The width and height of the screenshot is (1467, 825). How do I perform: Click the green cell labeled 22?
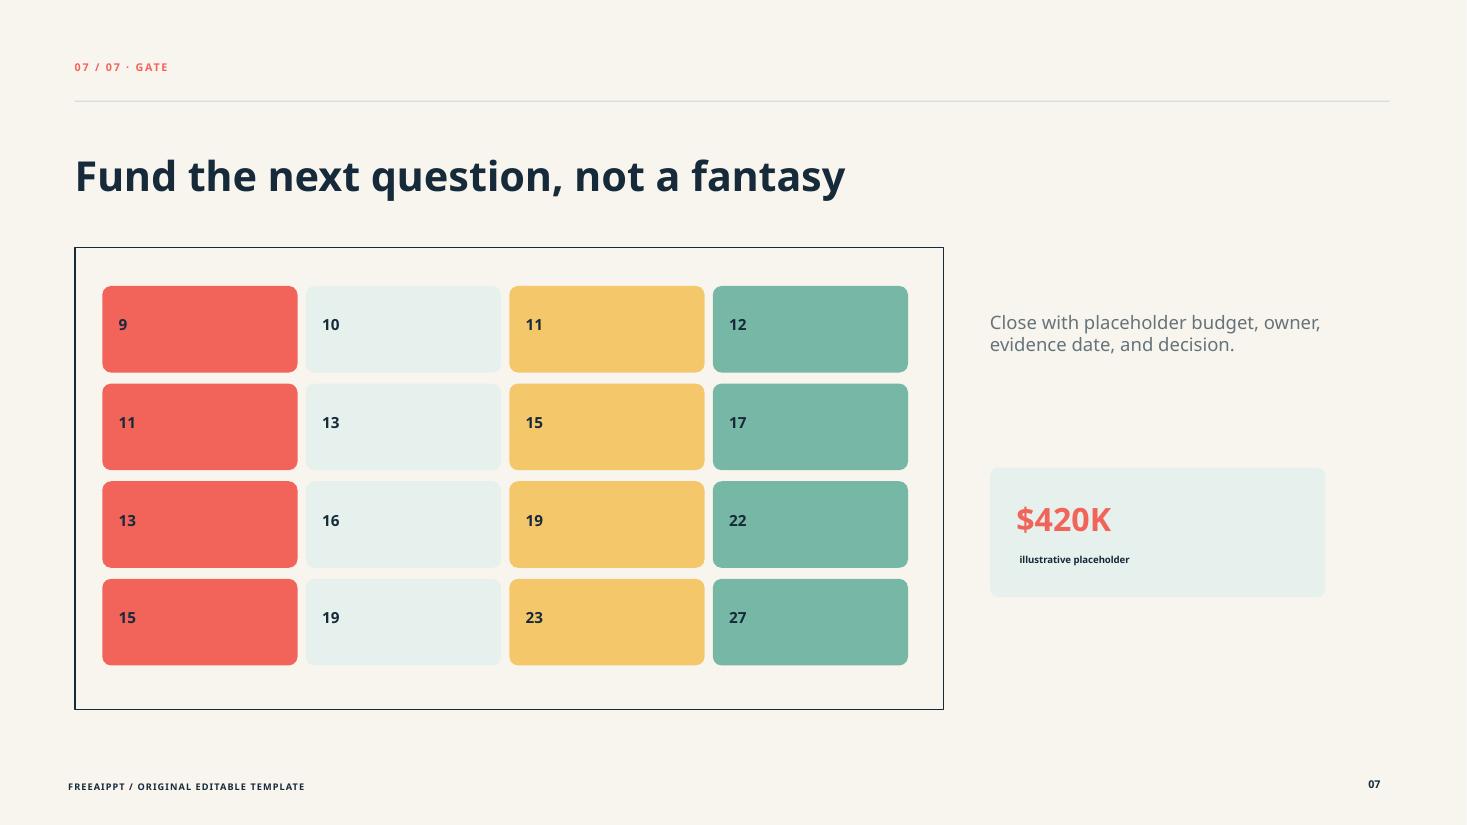(810, 524)
